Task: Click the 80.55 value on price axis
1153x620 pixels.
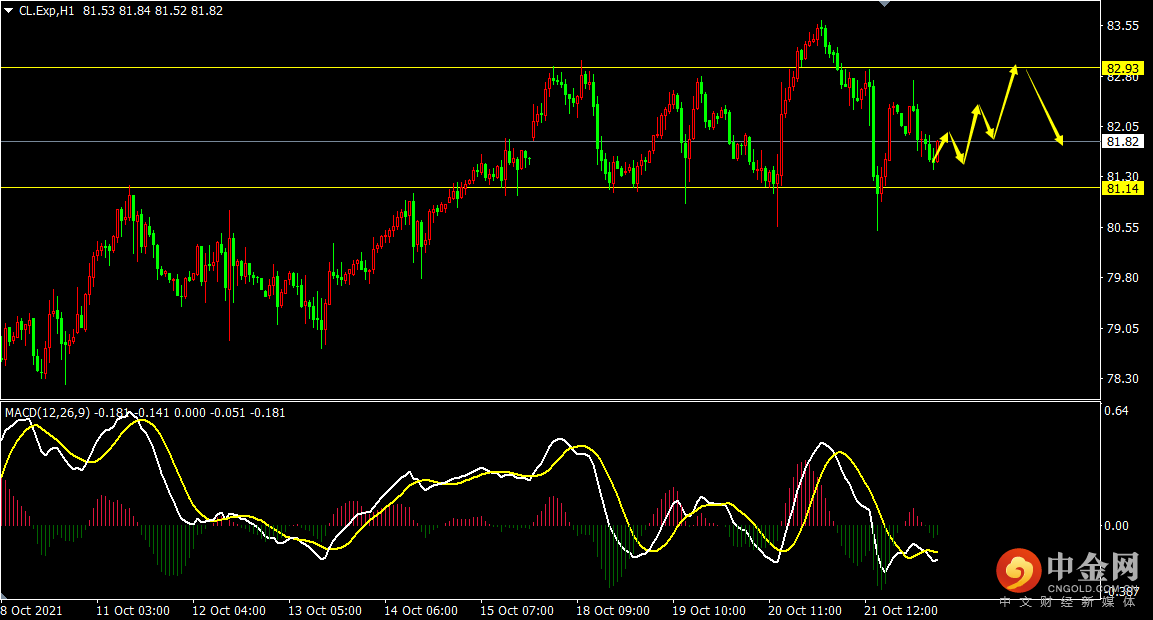Action: pos(1123,228)
